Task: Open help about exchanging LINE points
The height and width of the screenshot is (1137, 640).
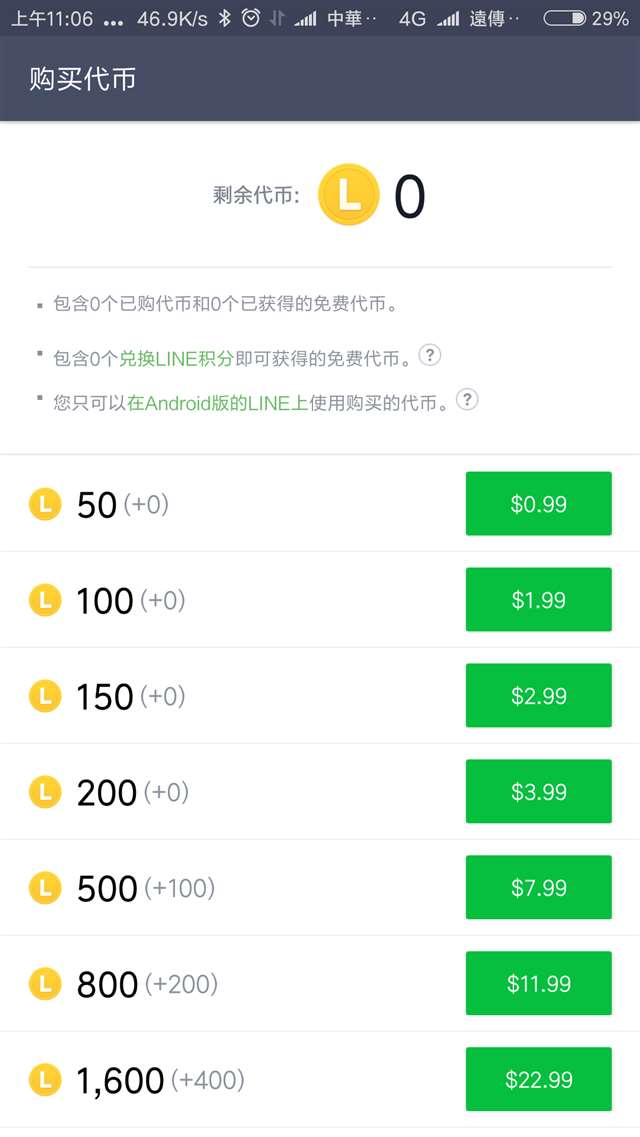Action: 429,355
